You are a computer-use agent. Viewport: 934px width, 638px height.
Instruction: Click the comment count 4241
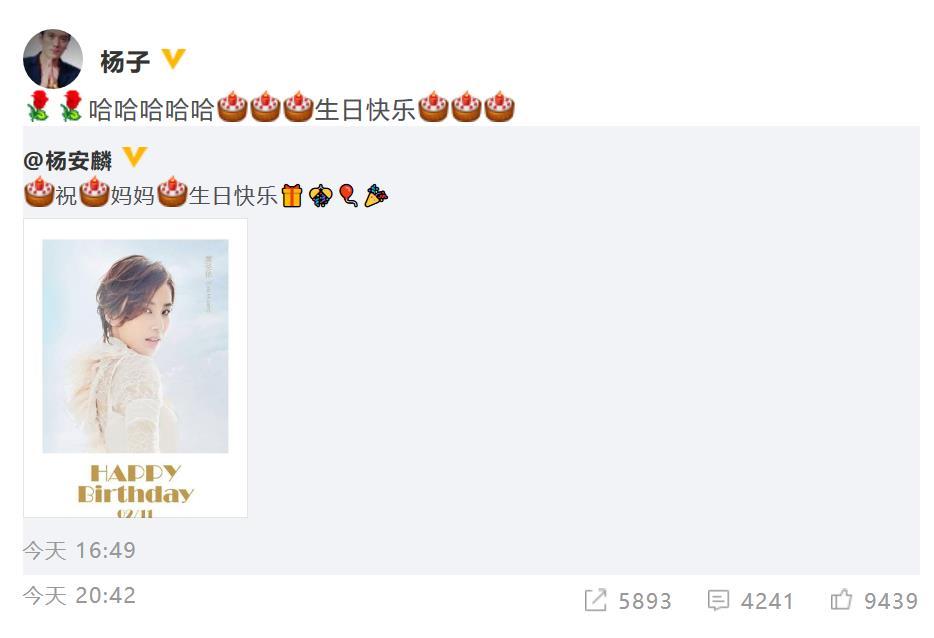click(x=767, y=601)
